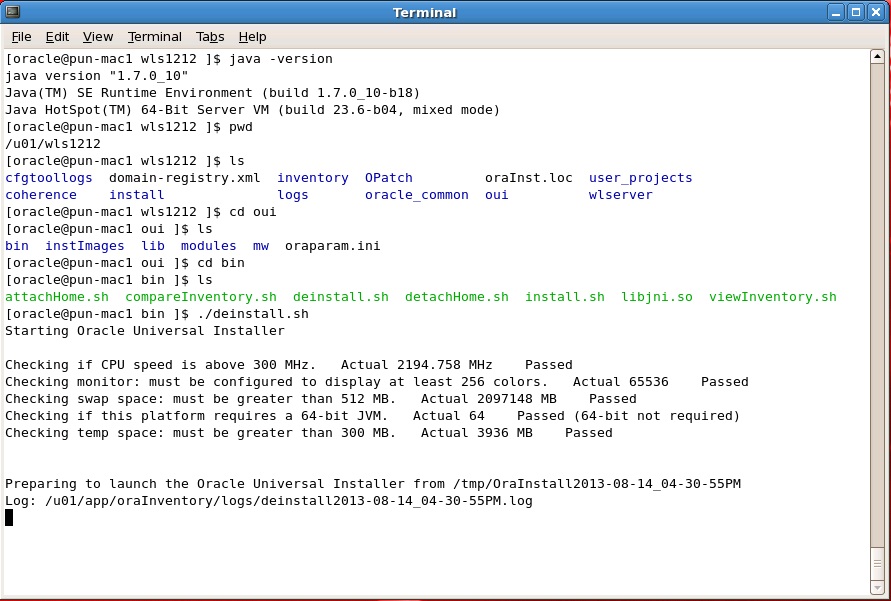Click 'Actual 2097148 MB' swap value
Viewport: 891px width, 601px height.
point(489,399)
